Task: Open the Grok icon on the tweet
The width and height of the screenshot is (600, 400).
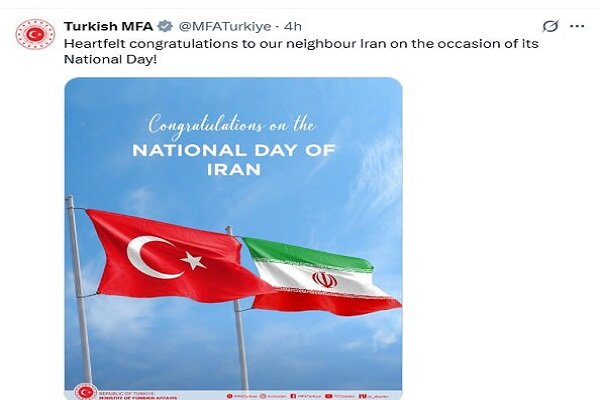Action: pos(549,26)
